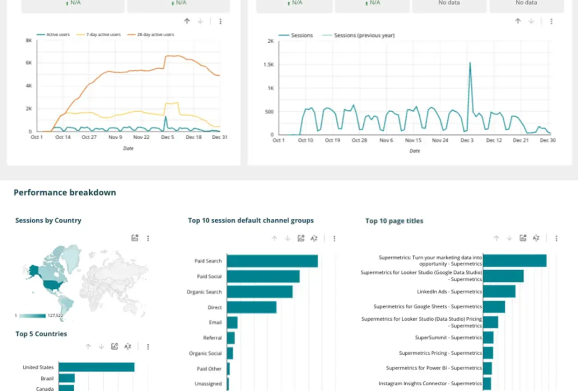Open more options on channel groups chart
This screenshot has width=578, height=391.
point(334,238)
